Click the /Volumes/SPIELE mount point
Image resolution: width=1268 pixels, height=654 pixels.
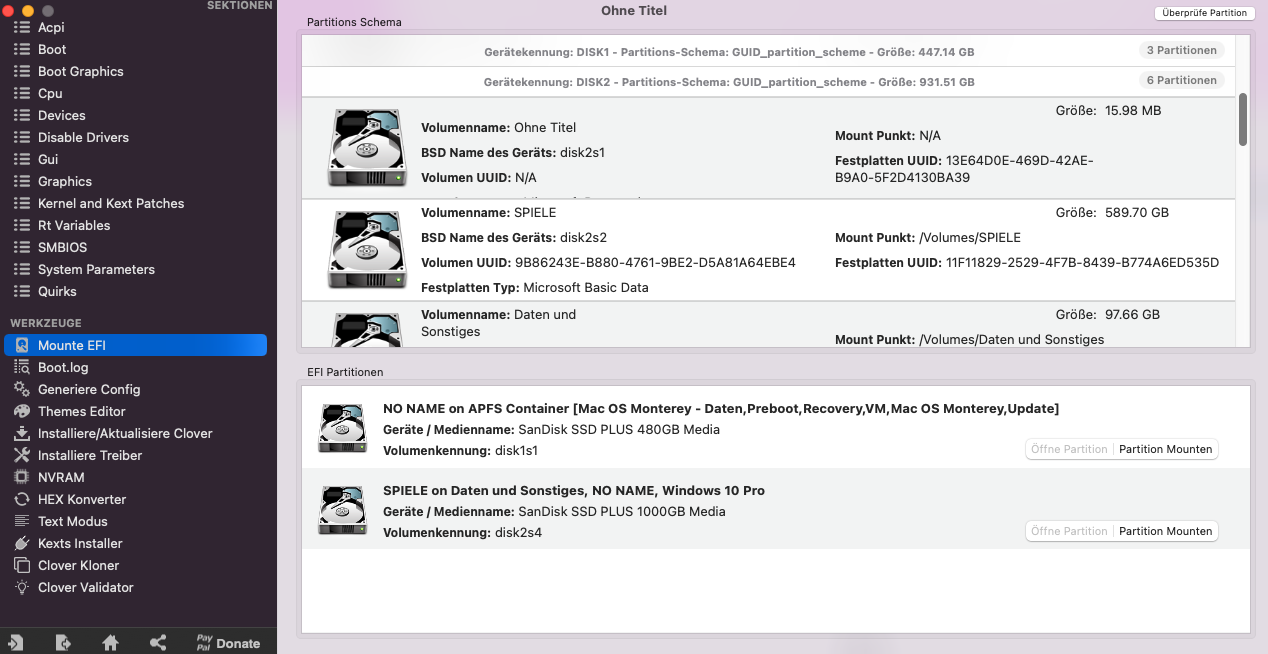(x=970, y=238)
